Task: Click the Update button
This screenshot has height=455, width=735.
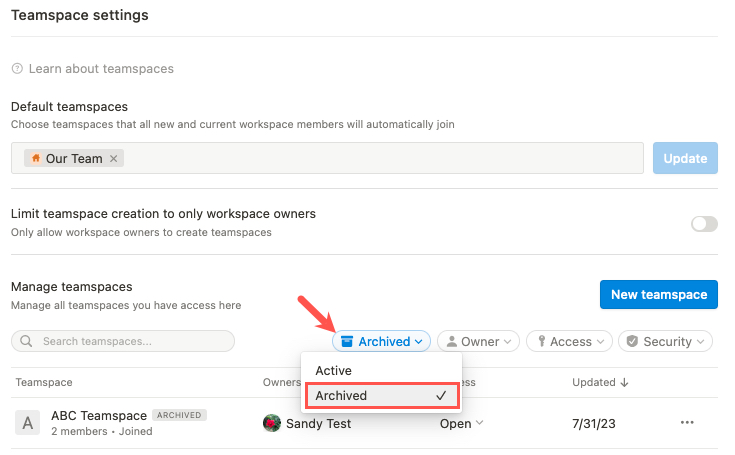Action: (685, 158)
